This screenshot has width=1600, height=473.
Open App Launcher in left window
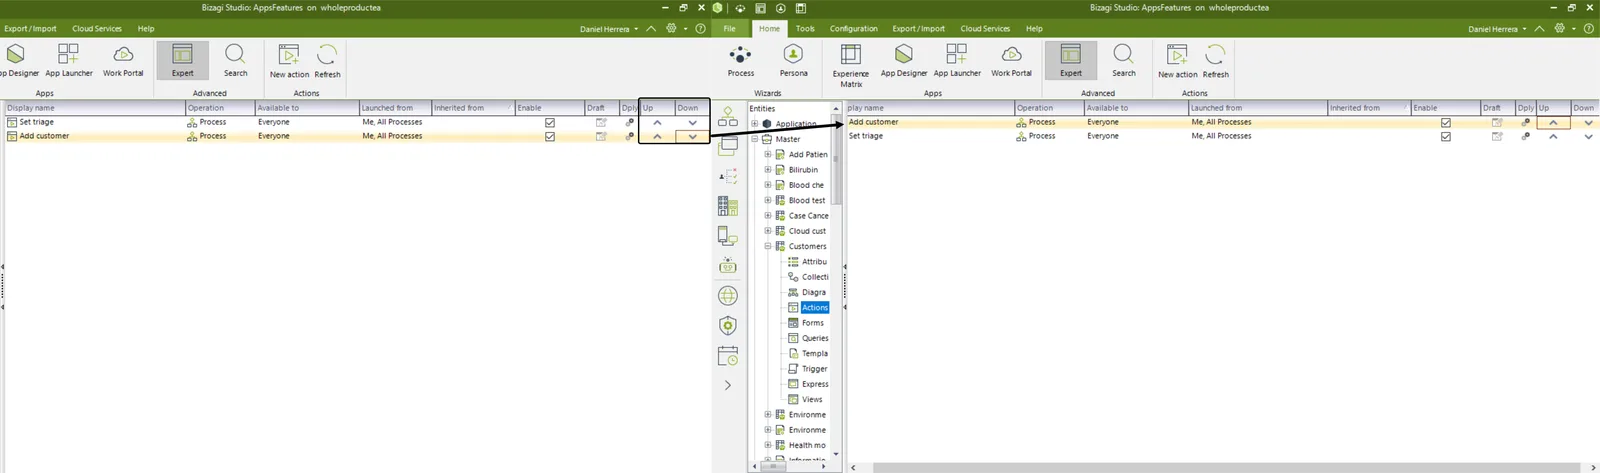point(69,61)
